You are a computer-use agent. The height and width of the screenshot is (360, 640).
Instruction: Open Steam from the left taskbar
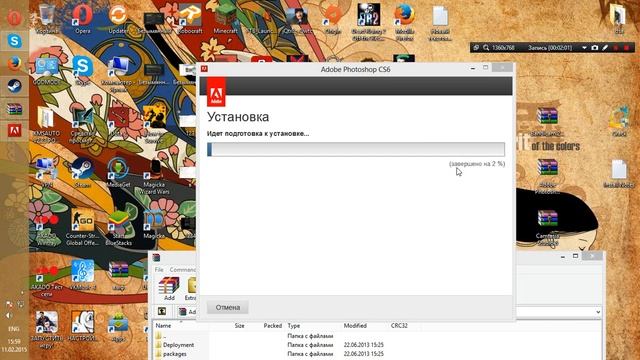pyautogui.click(x=14, y=86)
